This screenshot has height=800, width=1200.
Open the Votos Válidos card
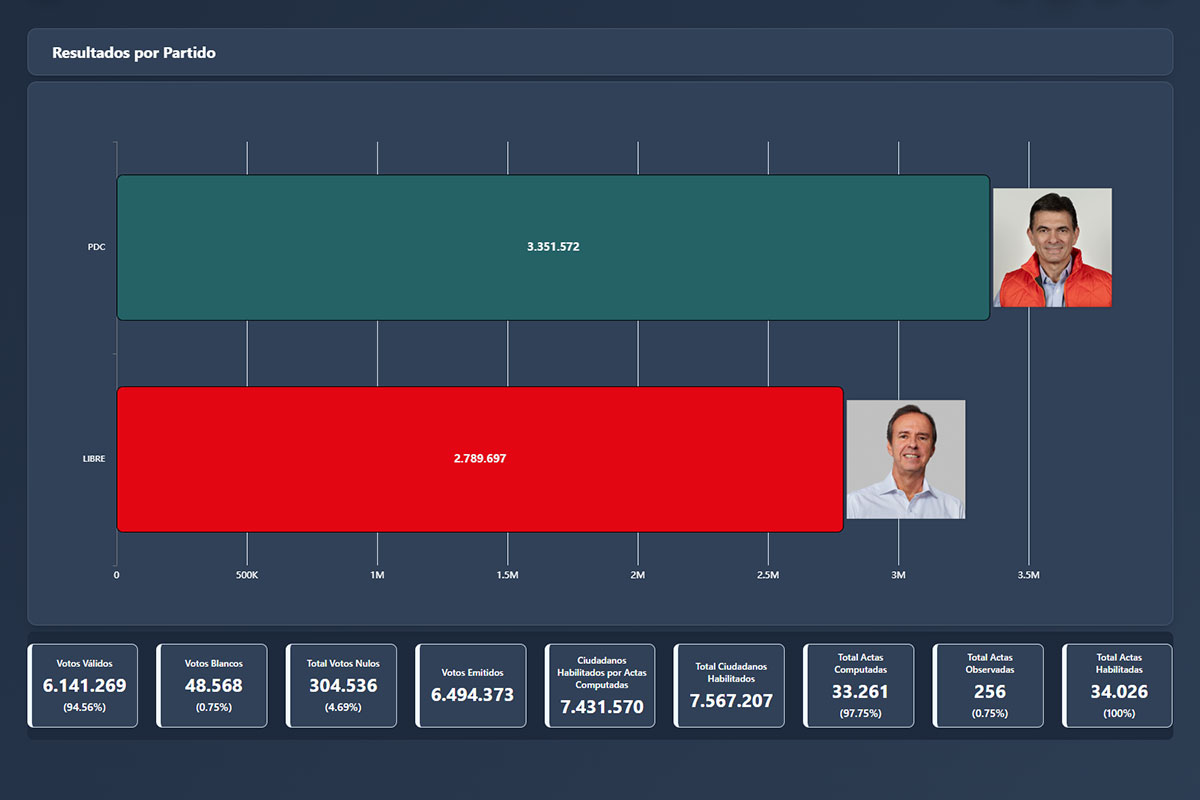tap(84, 685)
